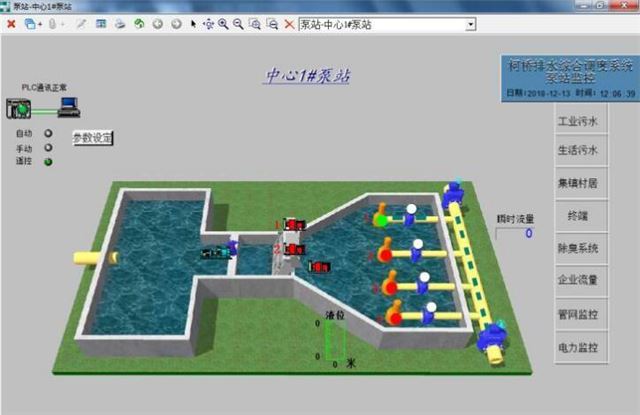
Task: Click the green 液位 level gauge bar
Action: (335, 340)
